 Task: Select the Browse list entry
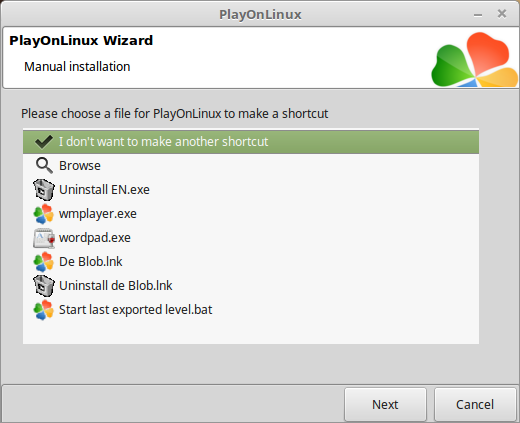click(251, 166)
